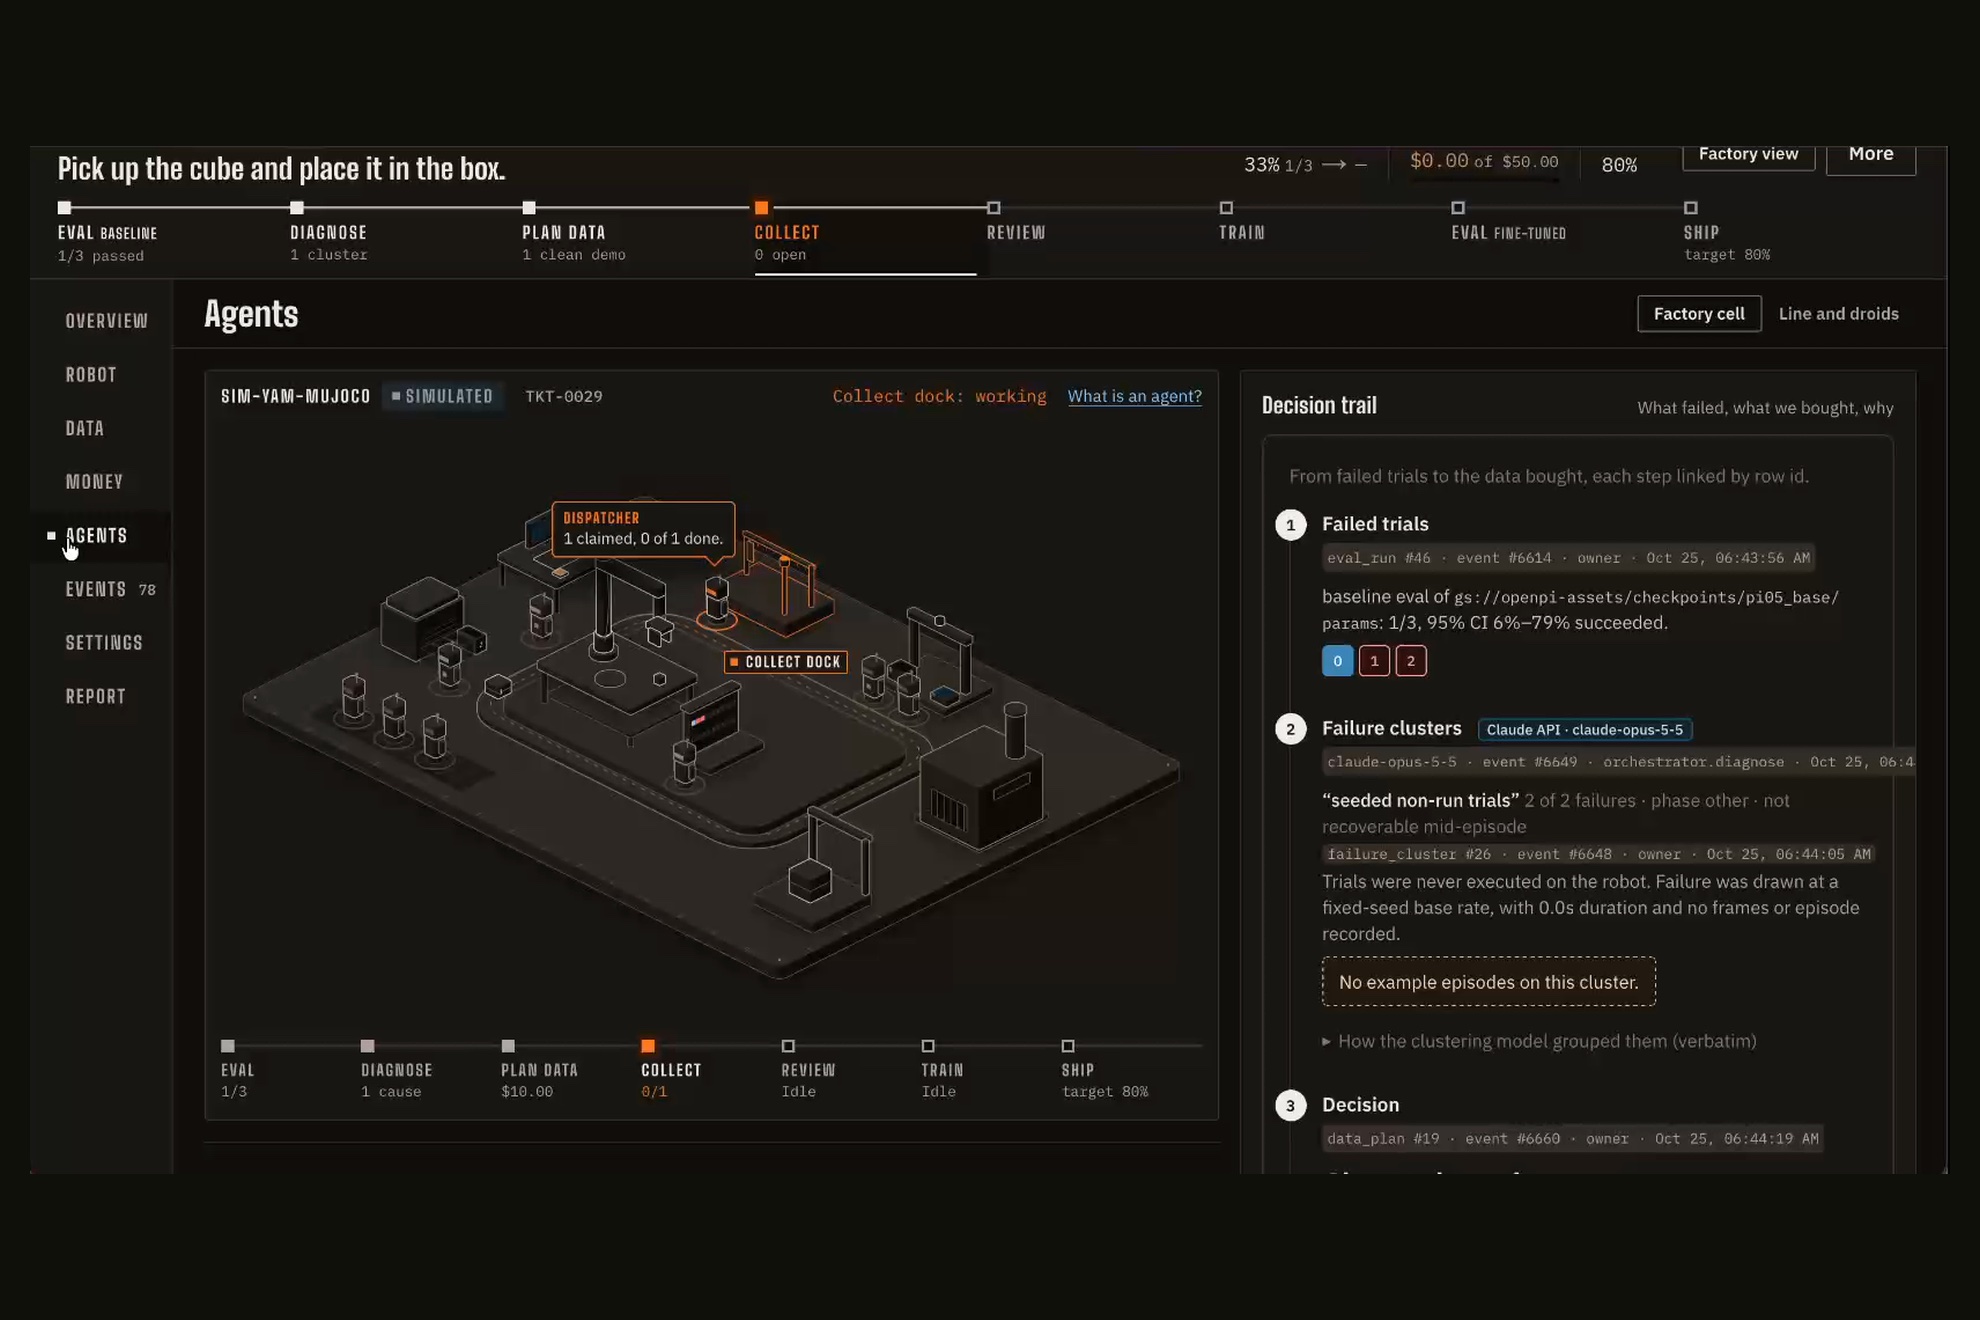1980x1320 pixels.
Task: Click the Diagnose 1 cause marker below scene
Action: tap(367, 1046)
